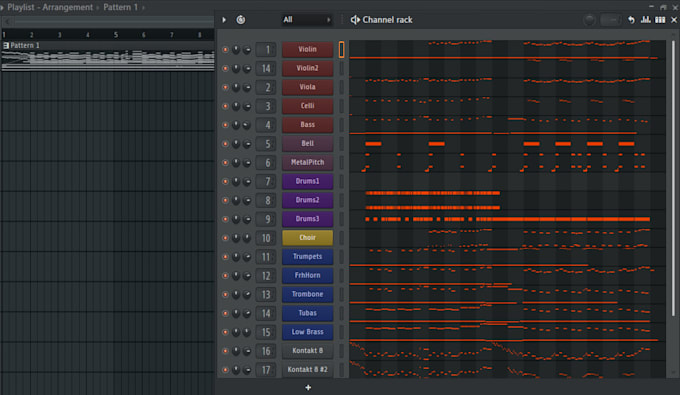Open the Playlist menu arrow at top left
The width and height of the screenshot is (680, 395).
[2, 7]
